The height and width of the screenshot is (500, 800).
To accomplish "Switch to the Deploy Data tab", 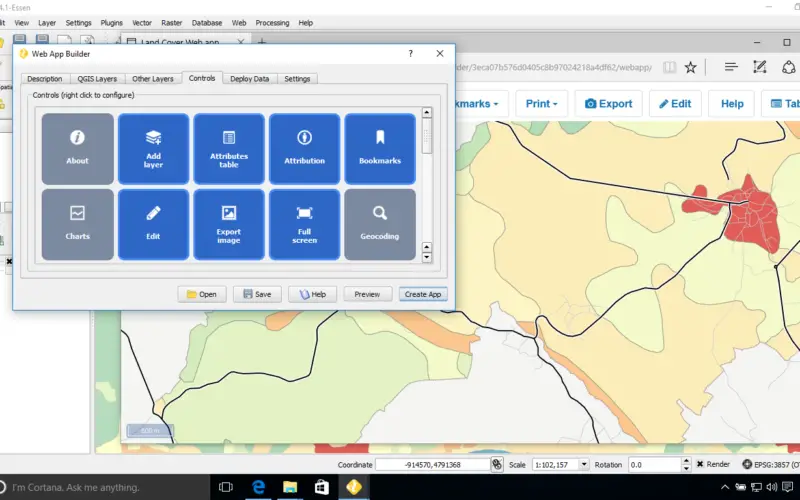I will (x=249, y=79).
